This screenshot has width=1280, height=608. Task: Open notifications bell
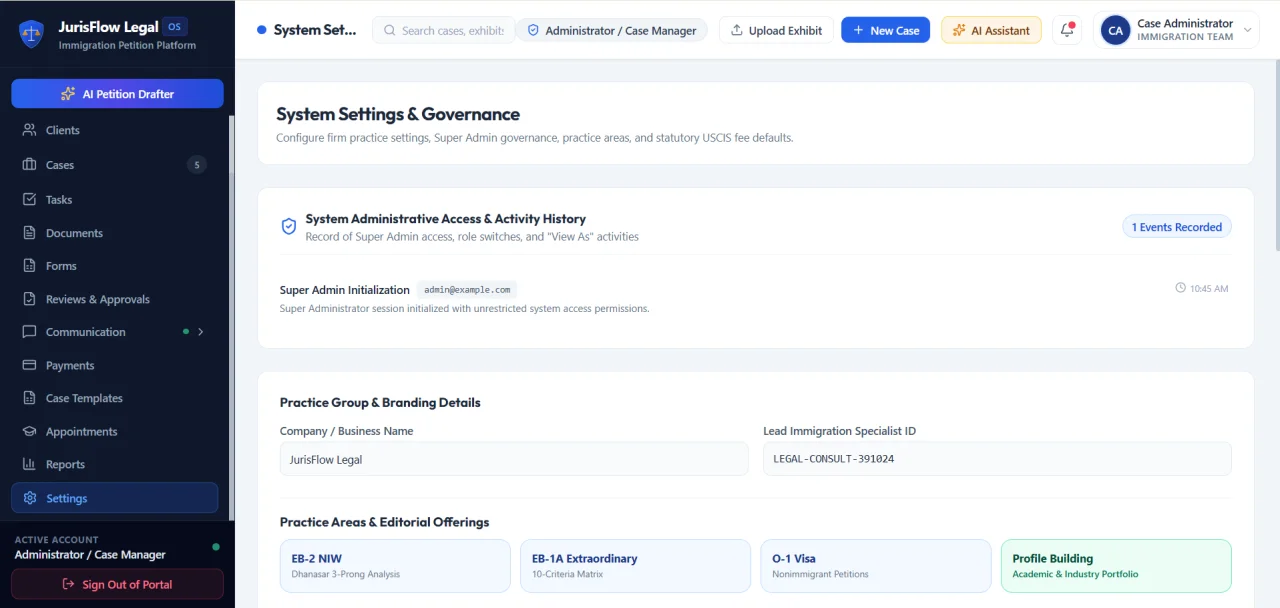1067,30
